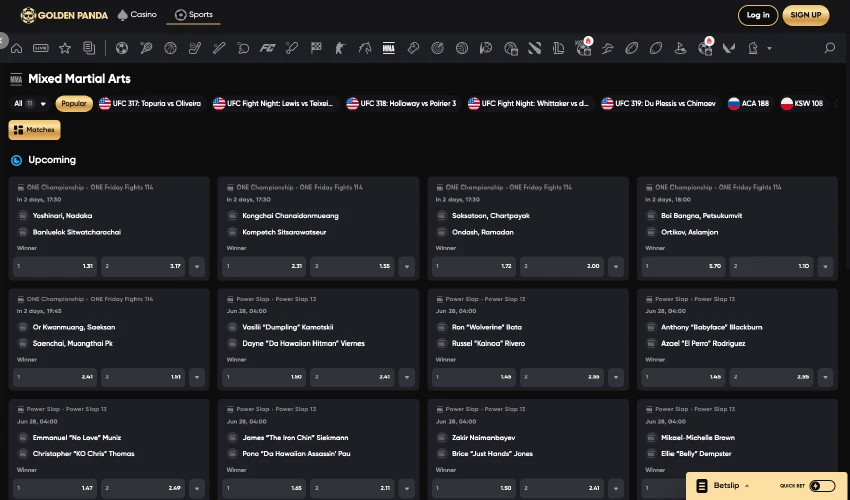The height and width of the screenshot is (500, 850).
Task: Open the favorites star icon
Action: (65, 48)
